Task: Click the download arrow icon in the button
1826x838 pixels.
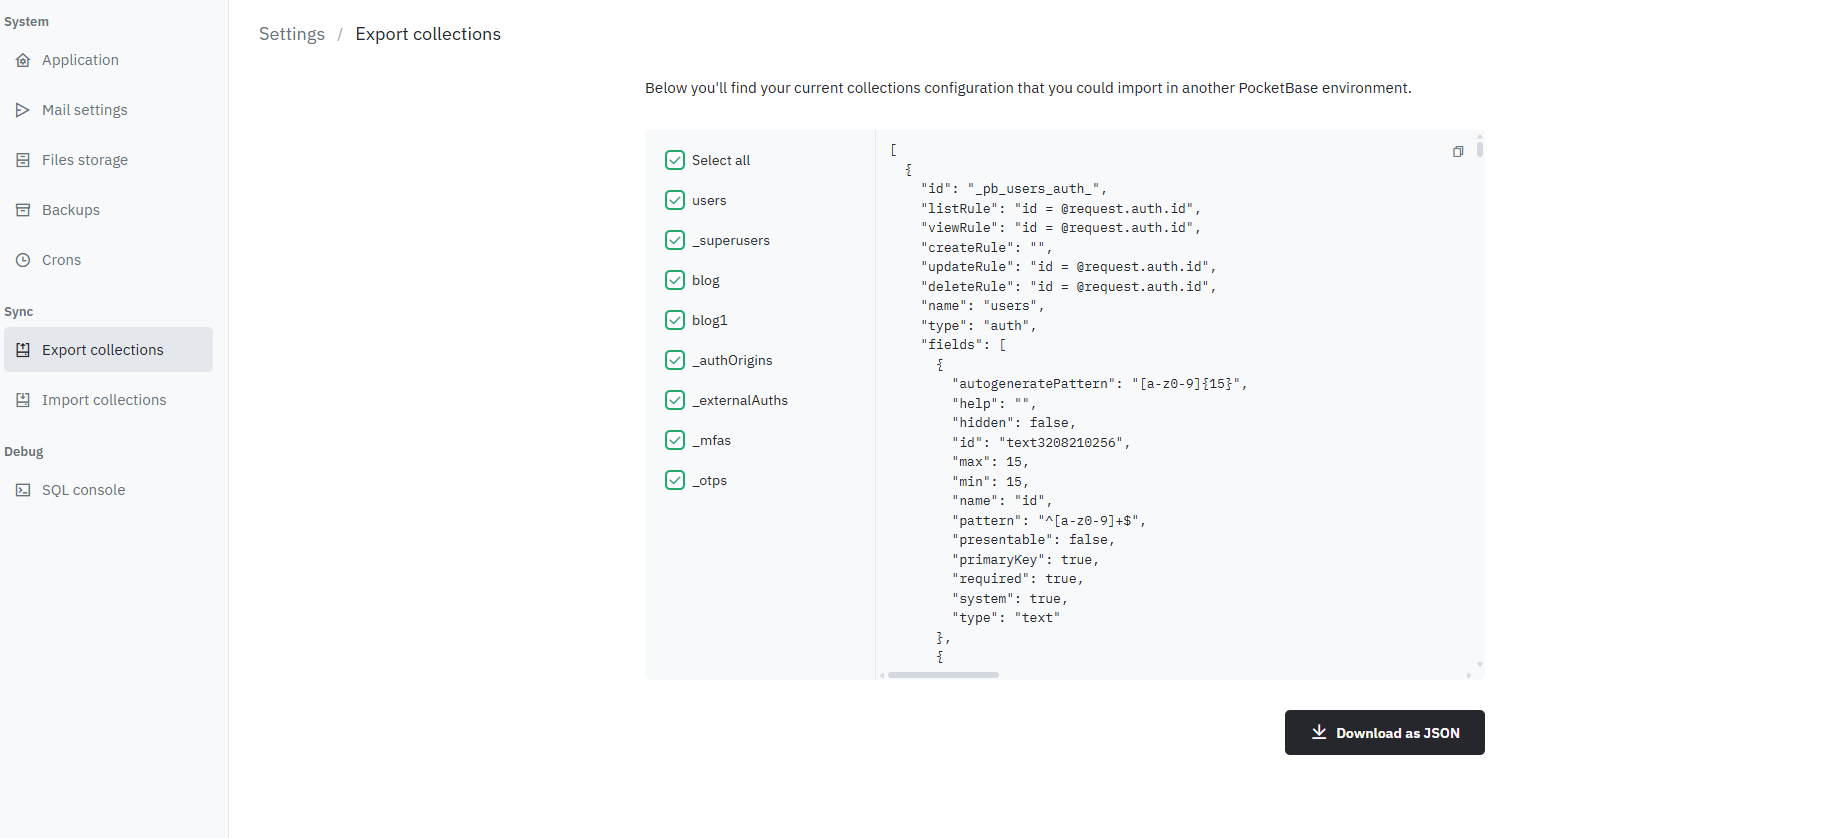Action: 1319,733
